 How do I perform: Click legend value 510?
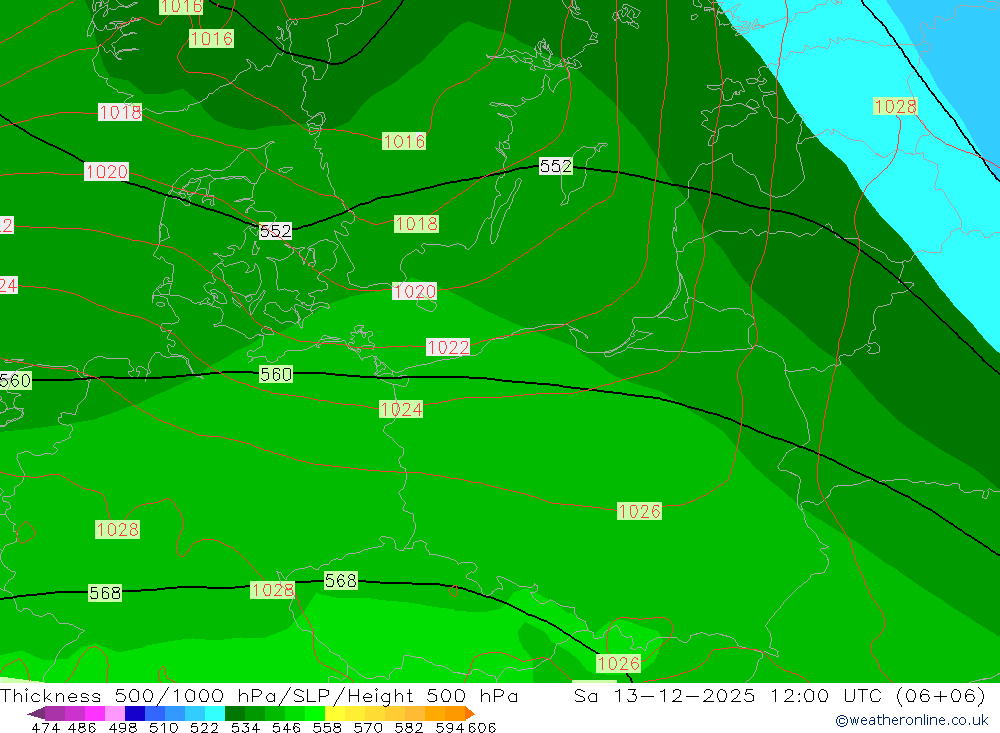(163, 727)
